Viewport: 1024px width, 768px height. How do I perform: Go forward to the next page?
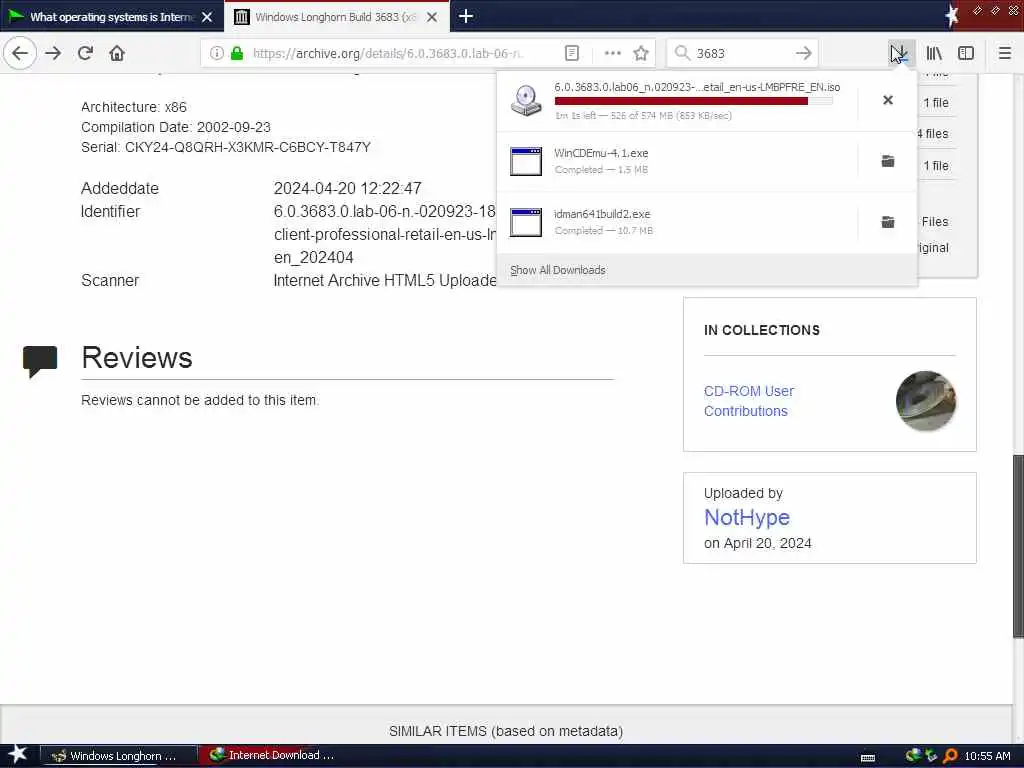(54, 53)
